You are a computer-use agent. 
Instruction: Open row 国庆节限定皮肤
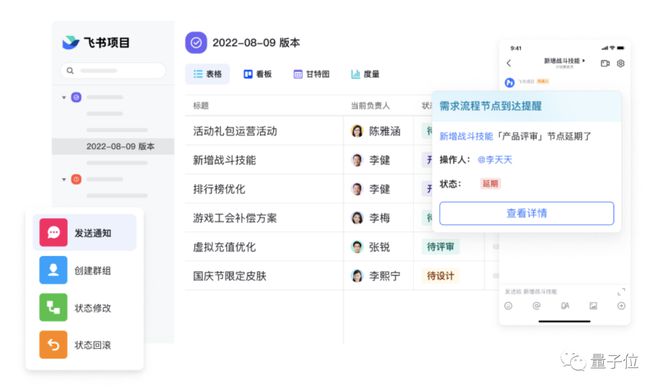click(230, 276)
